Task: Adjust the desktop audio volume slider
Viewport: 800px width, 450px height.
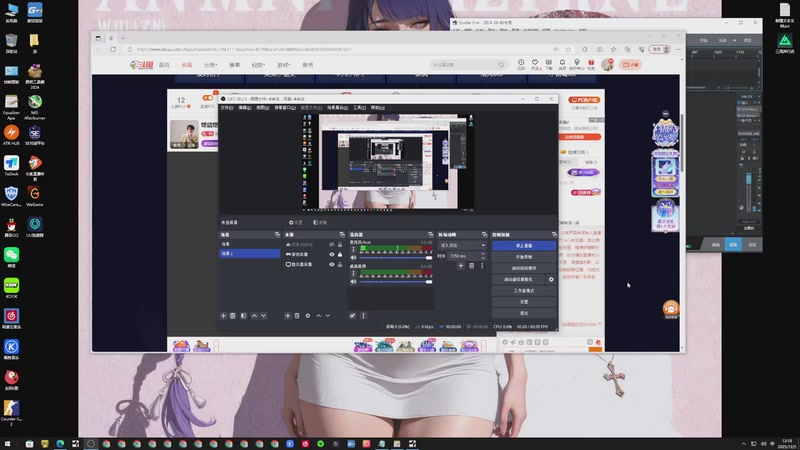Action: (395, 282)
